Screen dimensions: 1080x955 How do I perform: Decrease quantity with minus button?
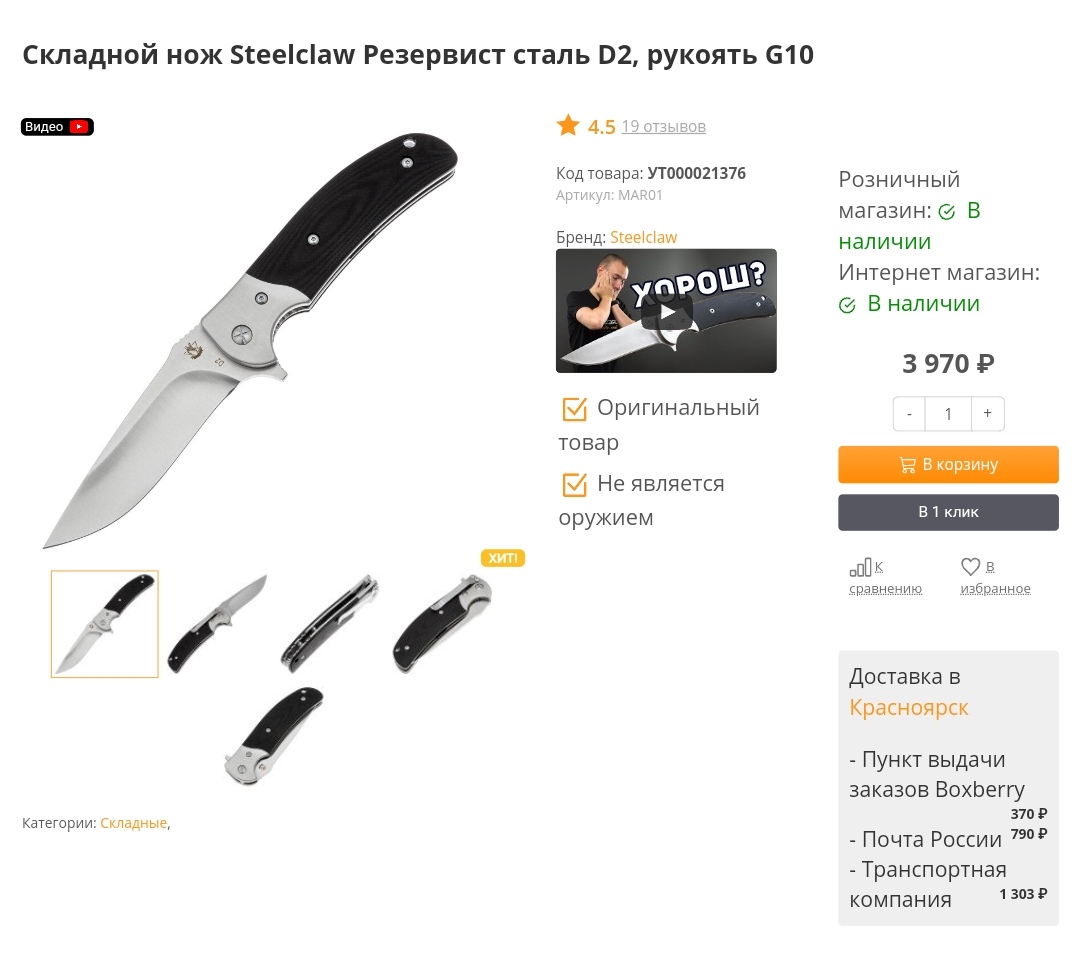pos(909,414)
